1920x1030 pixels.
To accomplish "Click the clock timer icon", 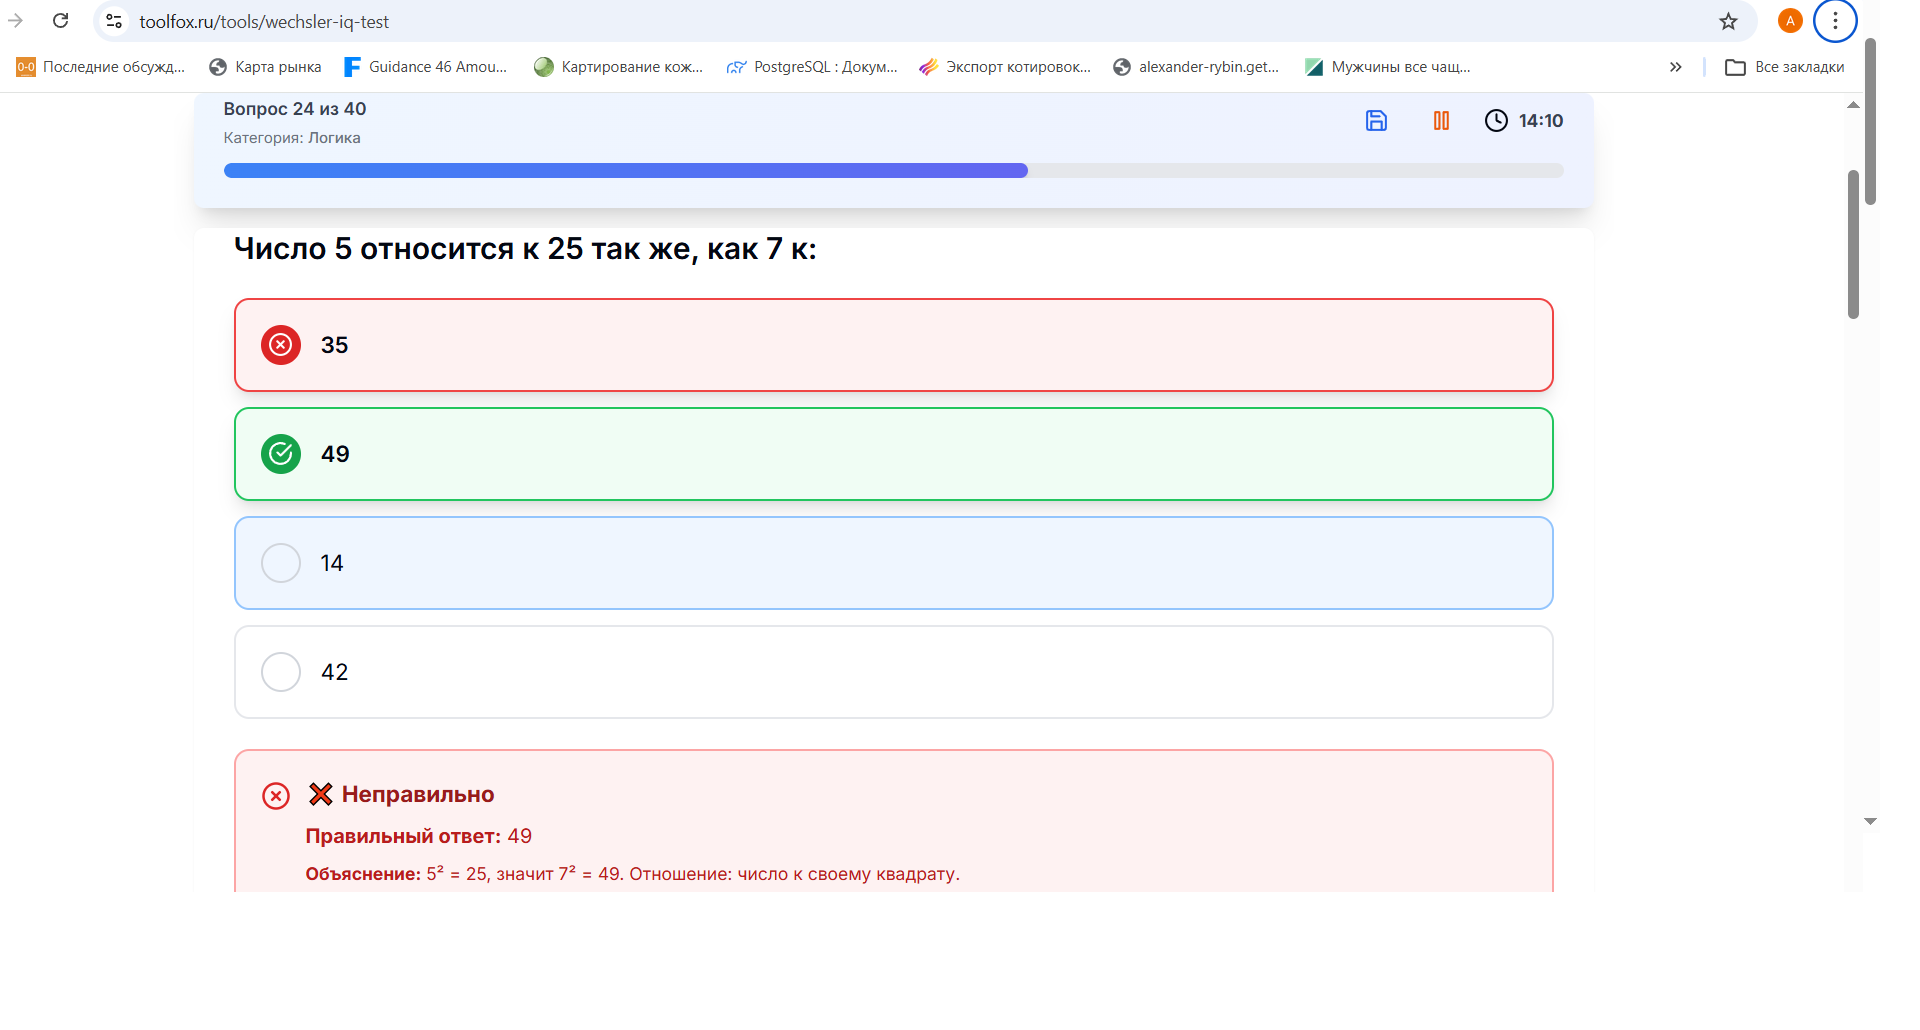I will pyautogui.click(x=1496, y=121).
